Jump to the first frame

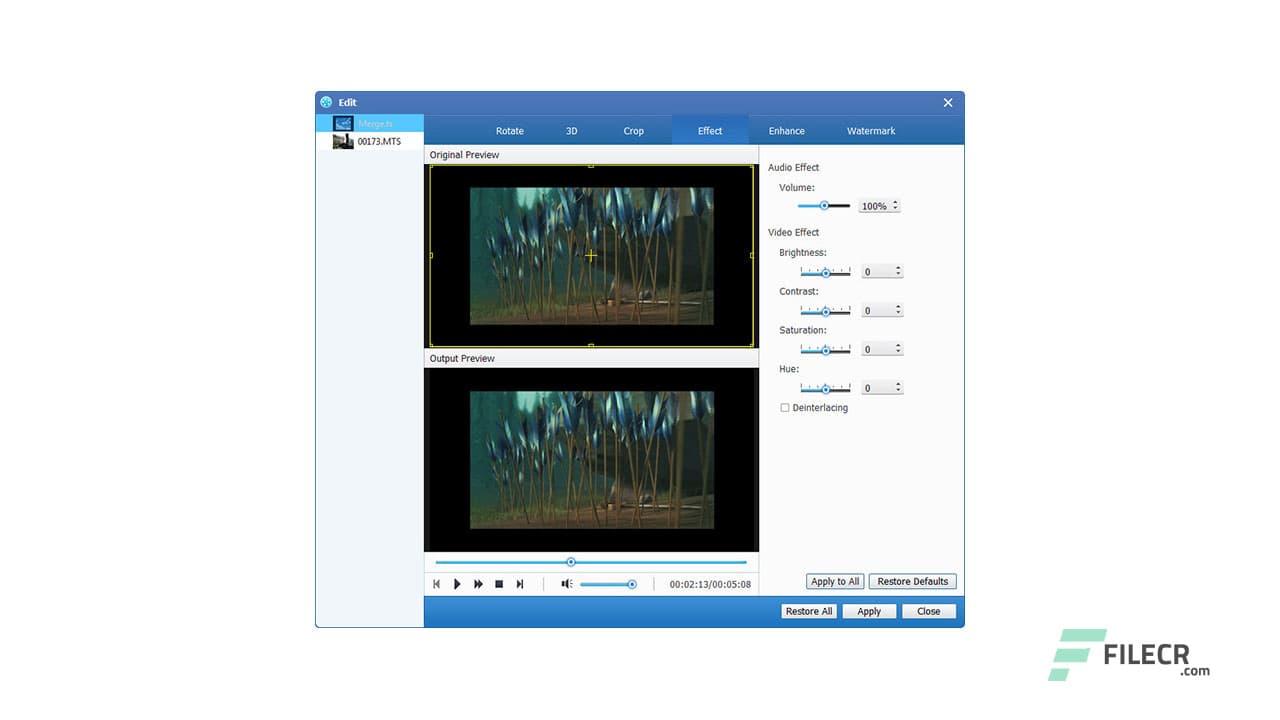point(436,583)
